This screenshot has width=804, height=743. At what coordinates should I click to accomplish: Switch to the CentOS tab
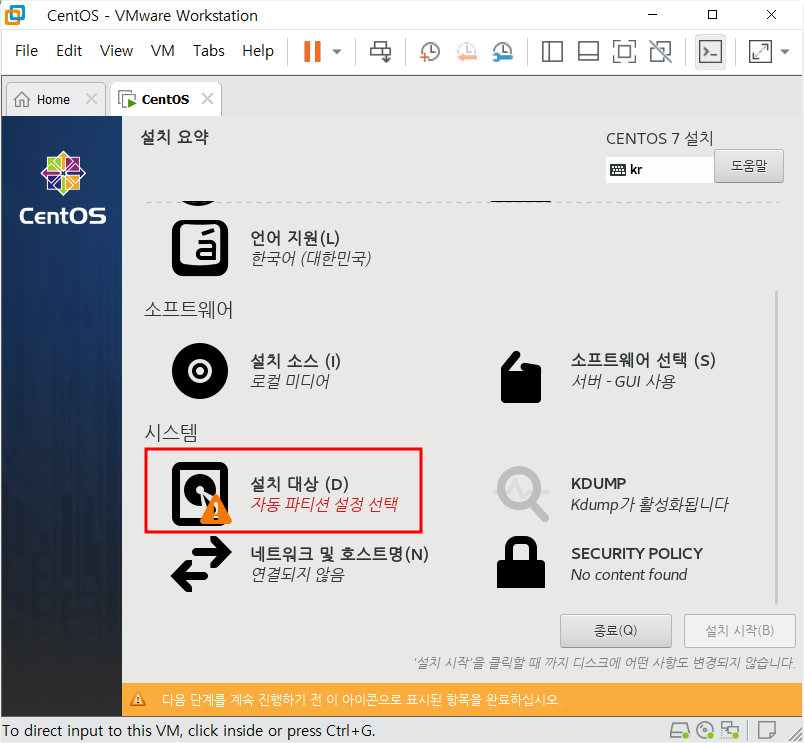[x=165, y=99]
